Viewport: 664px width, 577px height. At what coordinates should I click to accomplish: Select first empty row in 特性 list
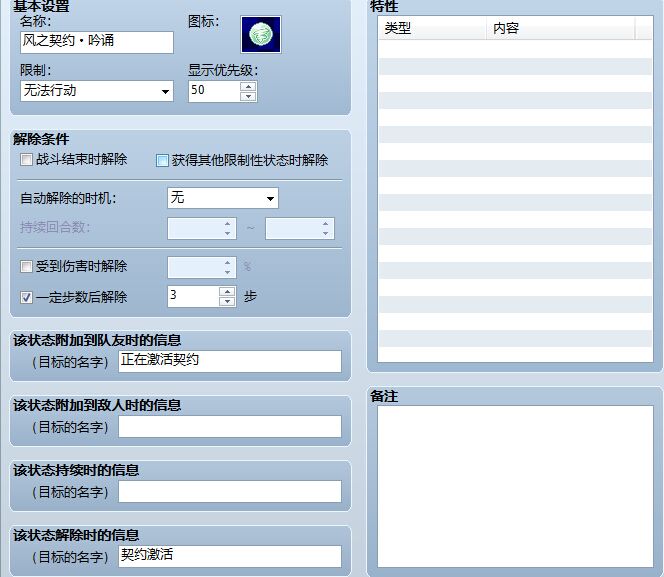coord(515,49)
